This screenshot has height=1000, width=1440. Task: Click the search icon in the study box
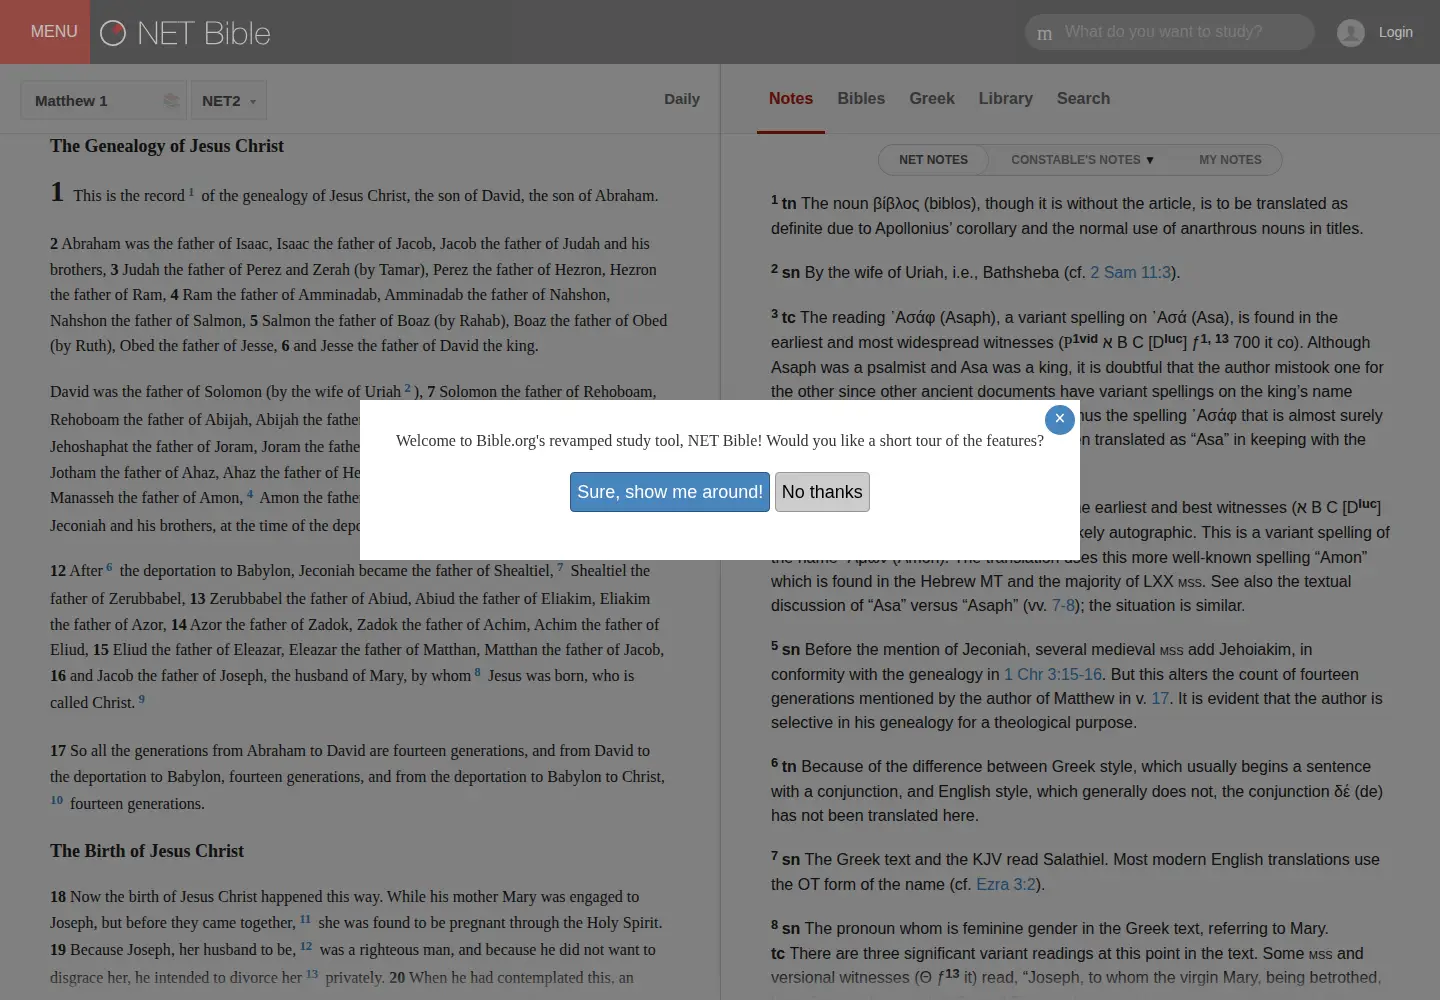pyautogui.click(x=1045, y=33)
